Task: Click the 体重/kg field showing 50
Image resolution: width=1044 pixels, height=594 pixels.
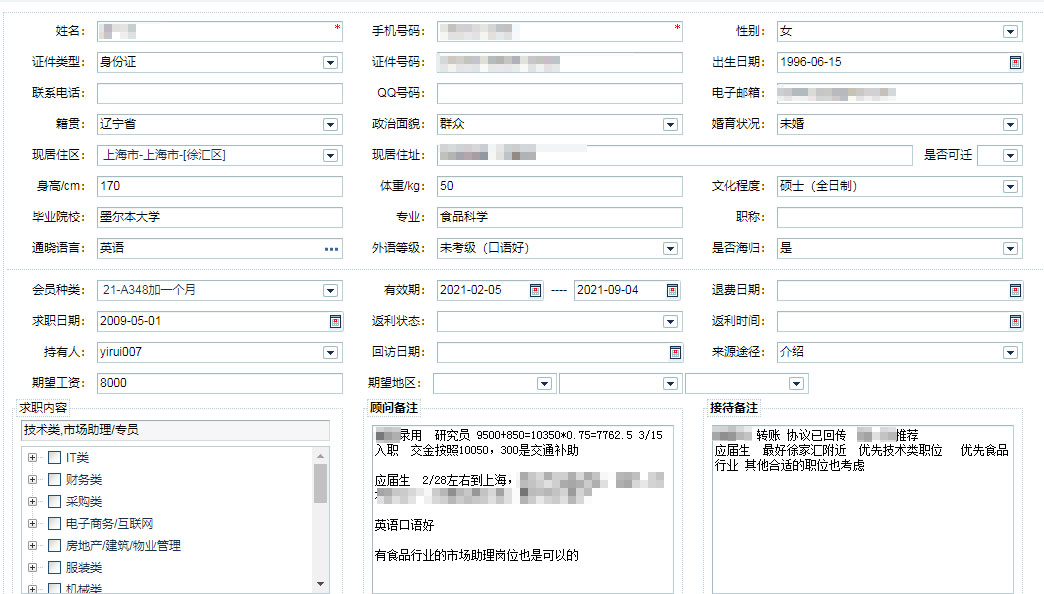Action: tap(560, 186)
